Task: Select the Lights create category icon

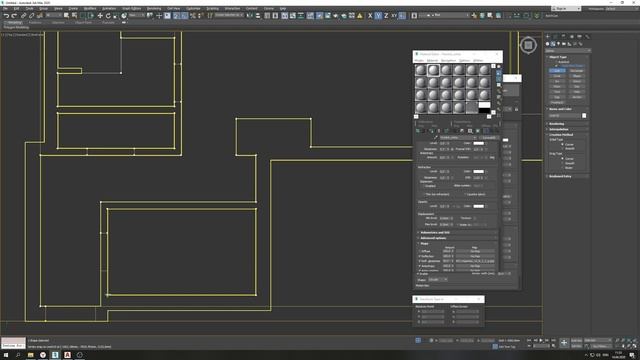Action: 559,44
